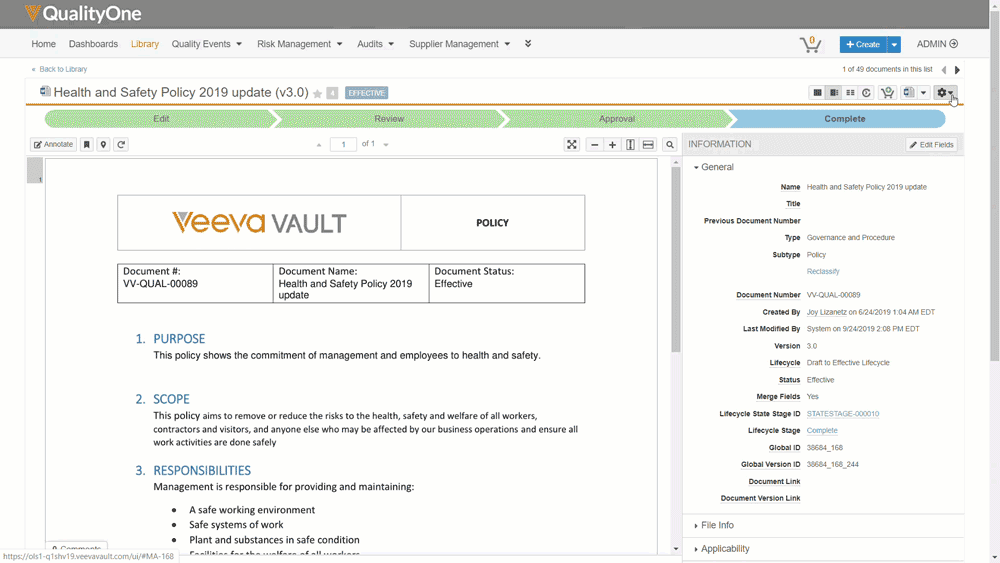Go to previous document in list

(944, 69)
